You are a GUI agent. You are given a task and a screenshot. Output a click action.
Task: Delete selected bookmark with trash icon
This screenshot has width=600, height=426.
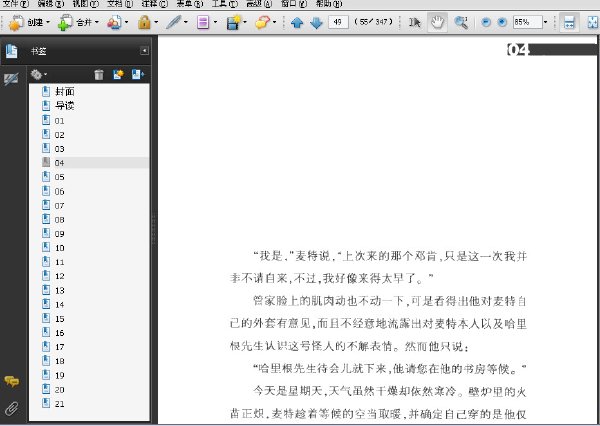coord(99,74)
